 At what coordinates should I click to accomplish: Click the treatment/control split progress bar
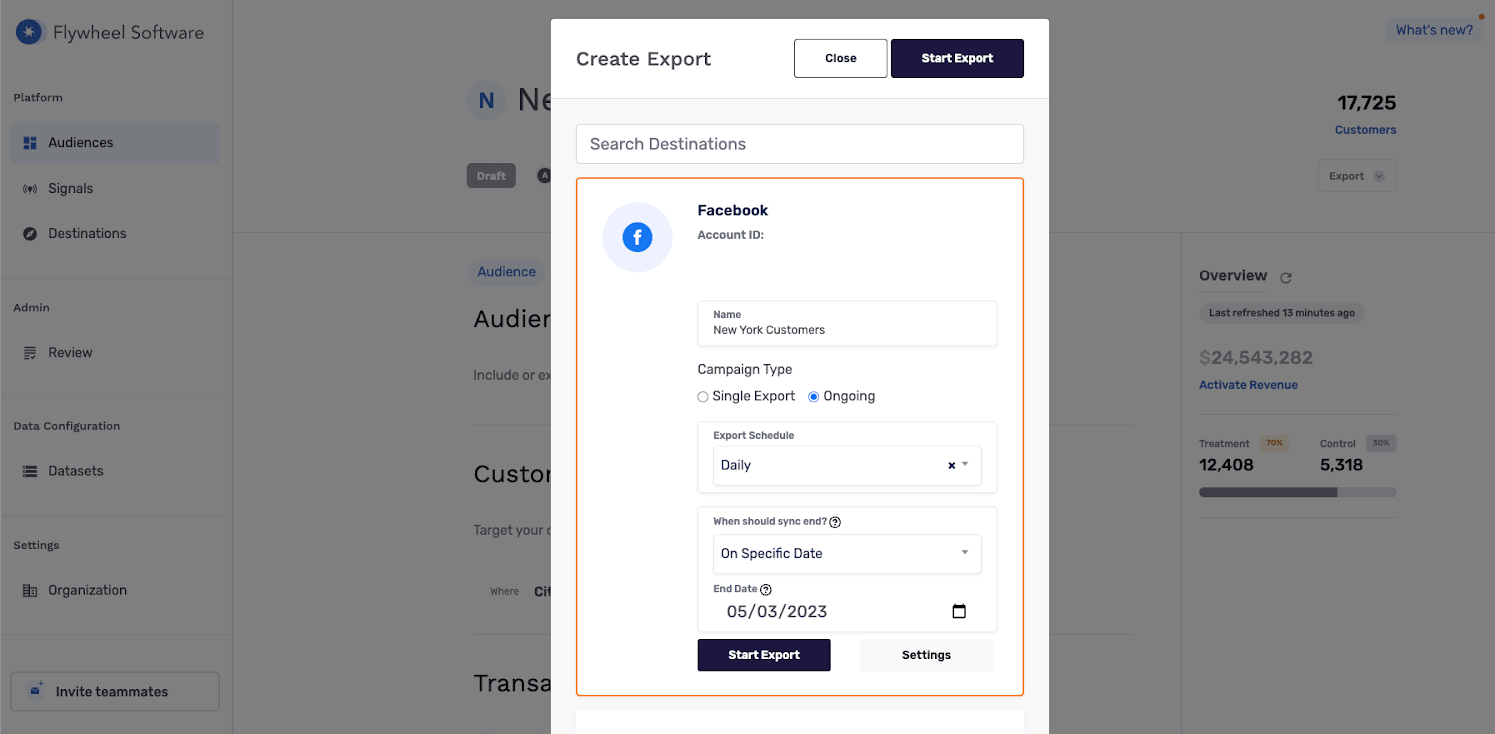1297,492
